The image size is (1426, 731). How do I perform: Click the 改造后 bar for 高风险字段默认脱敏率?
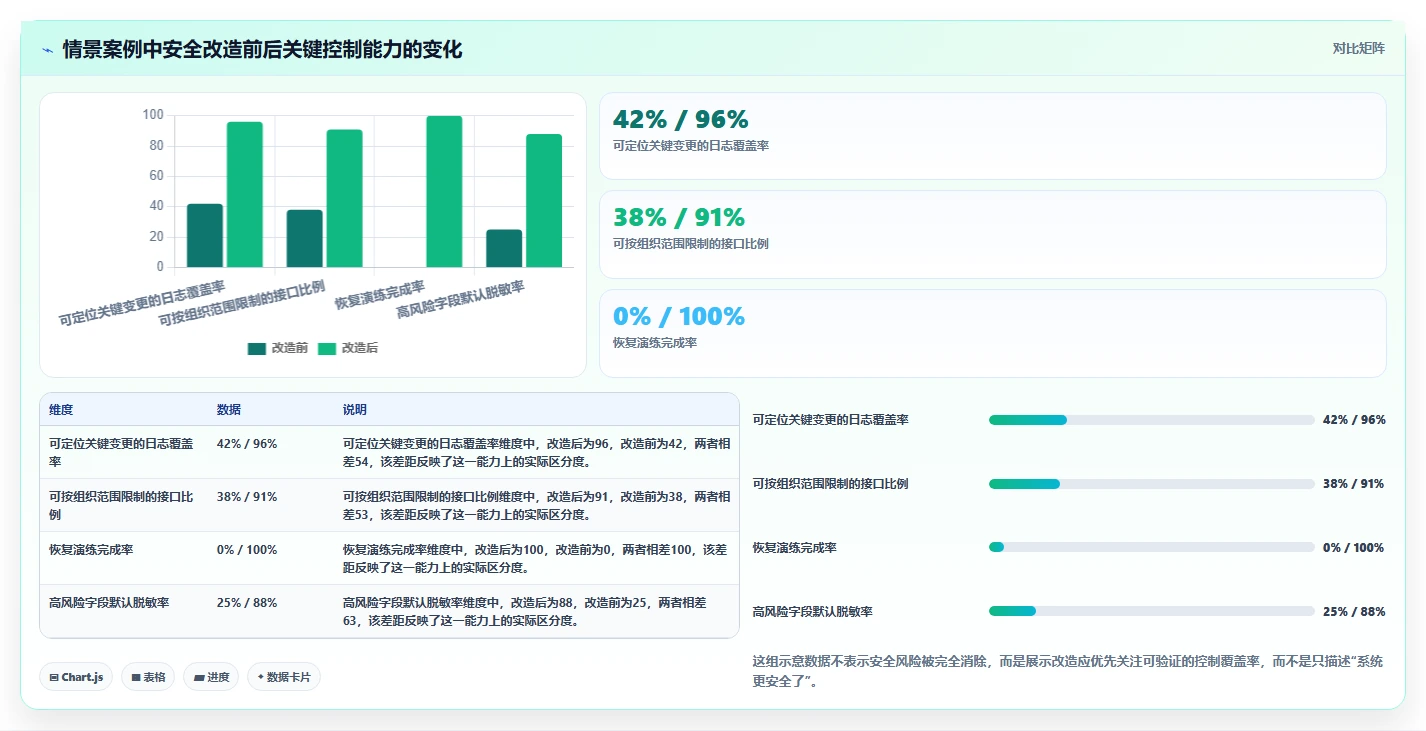(545, 201)
